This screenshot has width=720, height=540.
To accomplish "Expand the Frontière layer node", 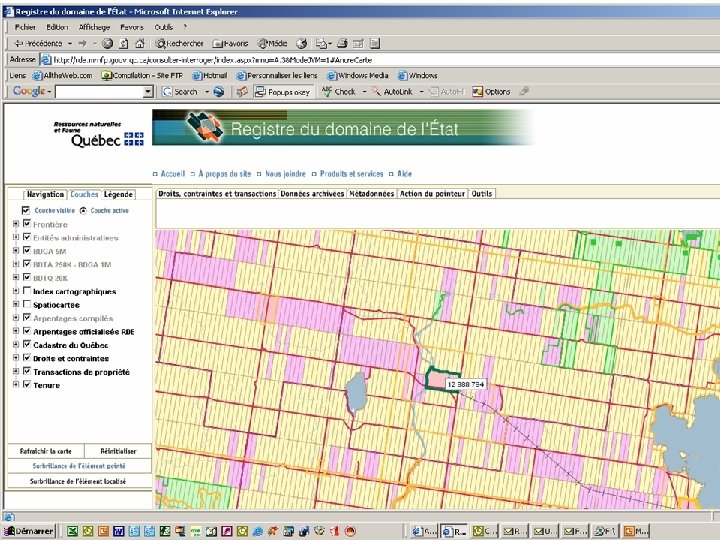I will (x=16, y=224).
